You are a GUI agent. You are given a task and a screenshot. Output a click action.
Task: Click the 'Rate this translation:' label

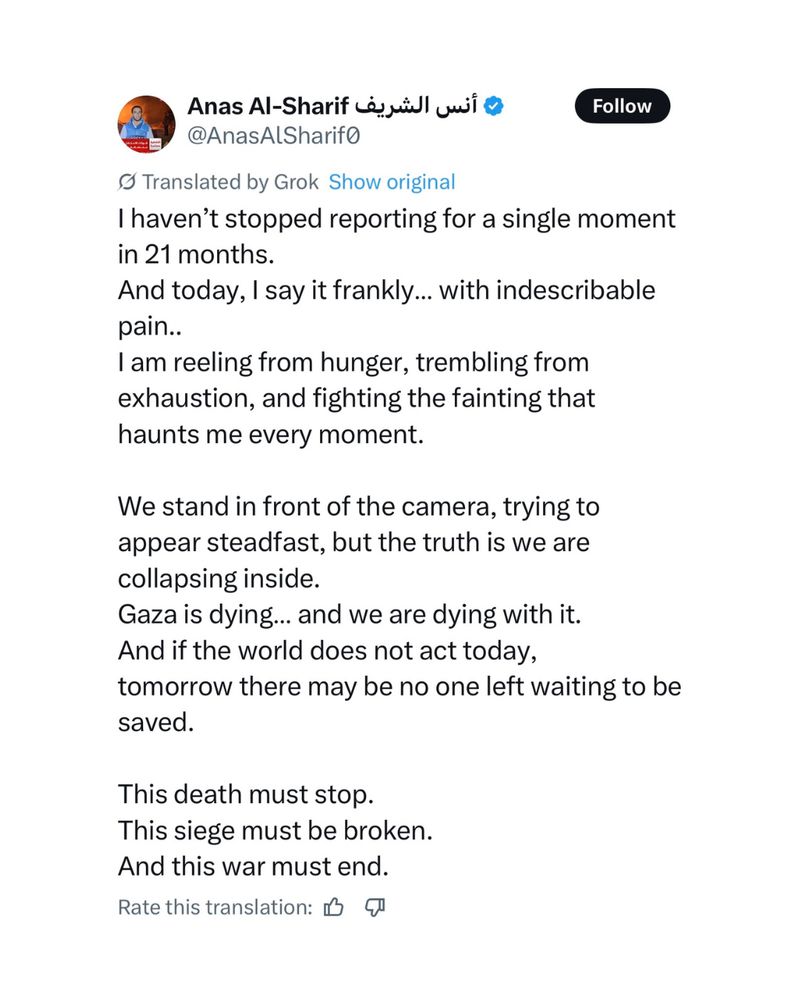click(x=215, y=908)
